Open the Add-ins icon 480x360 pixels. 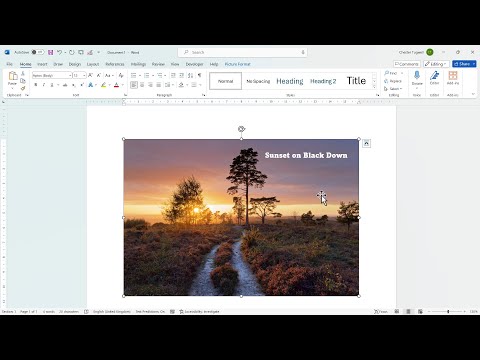point(453,75)
